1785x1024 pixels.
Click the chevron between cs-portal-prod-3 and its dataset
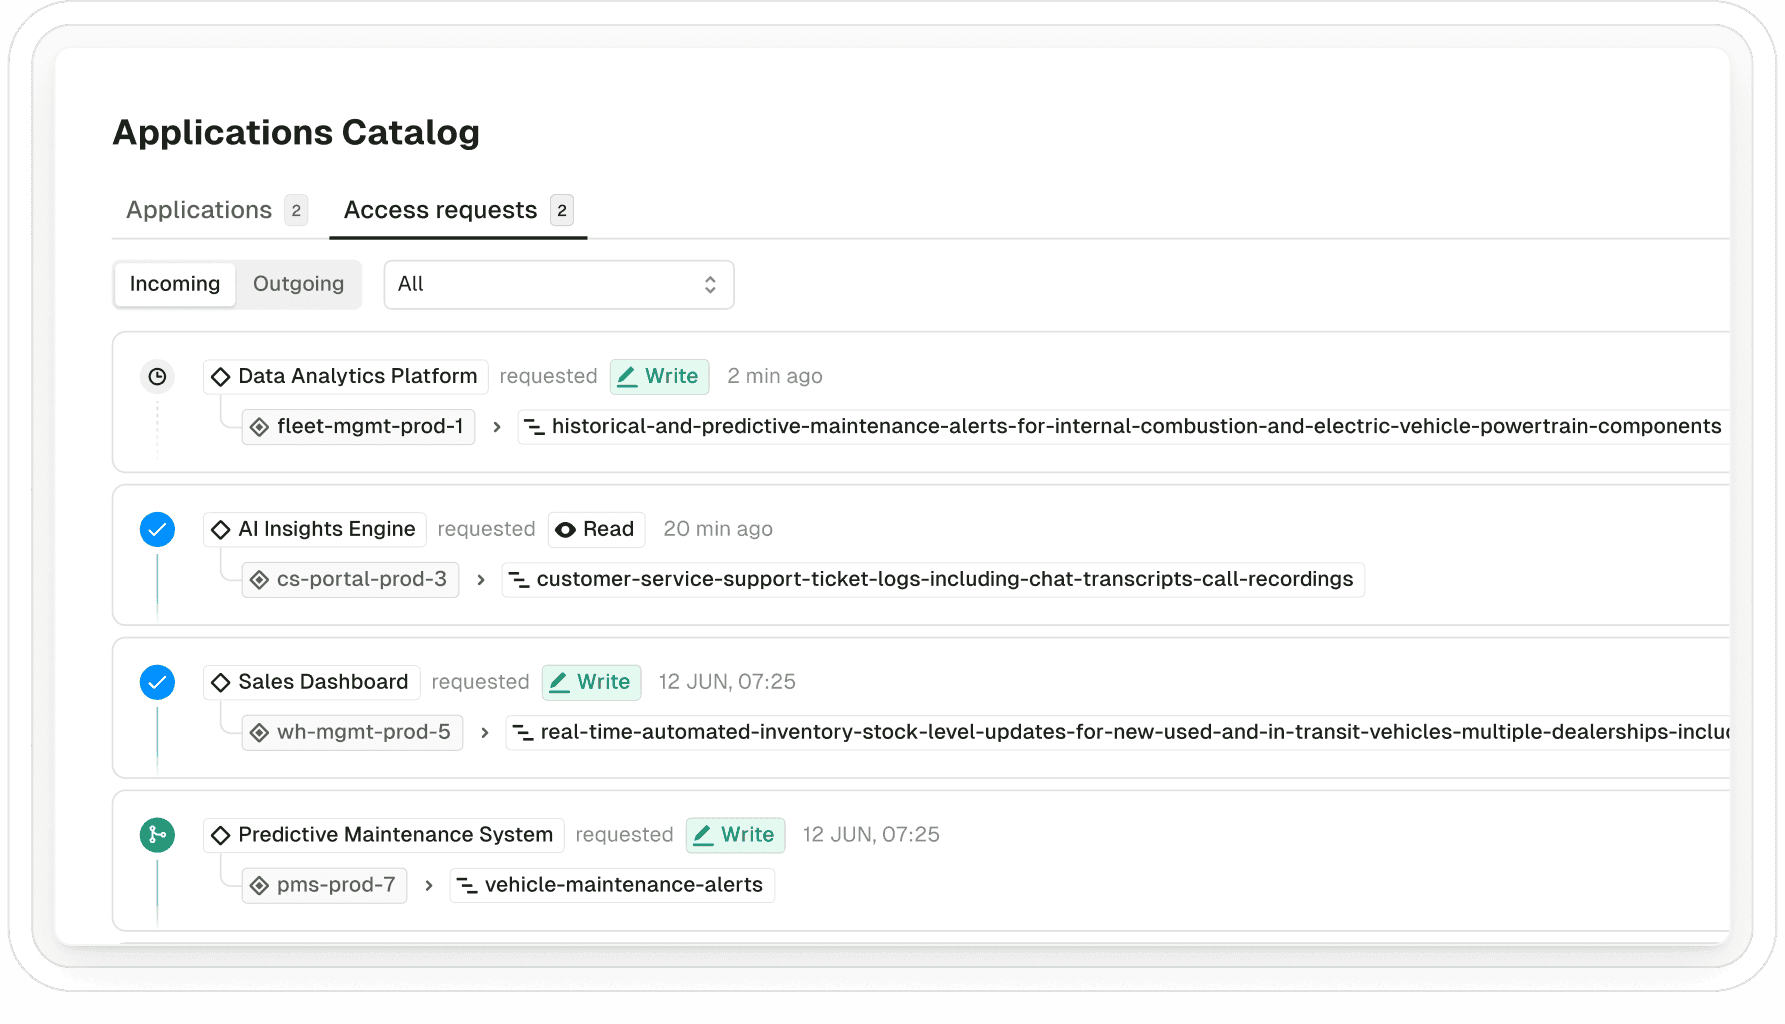(x=481, y=579)
